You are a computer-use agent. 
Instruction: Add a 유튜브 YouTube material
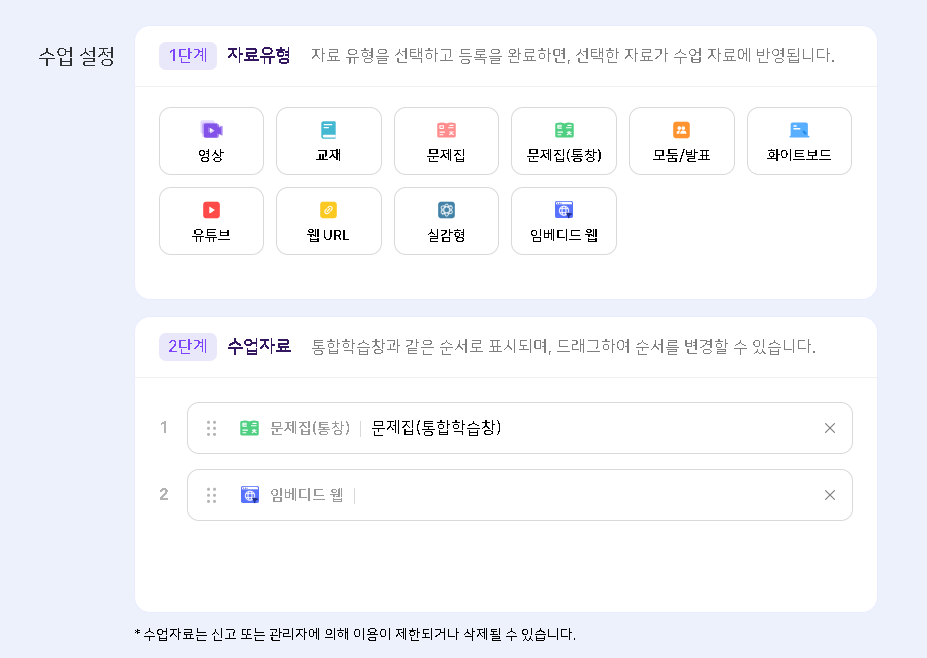tap(211, 221)
